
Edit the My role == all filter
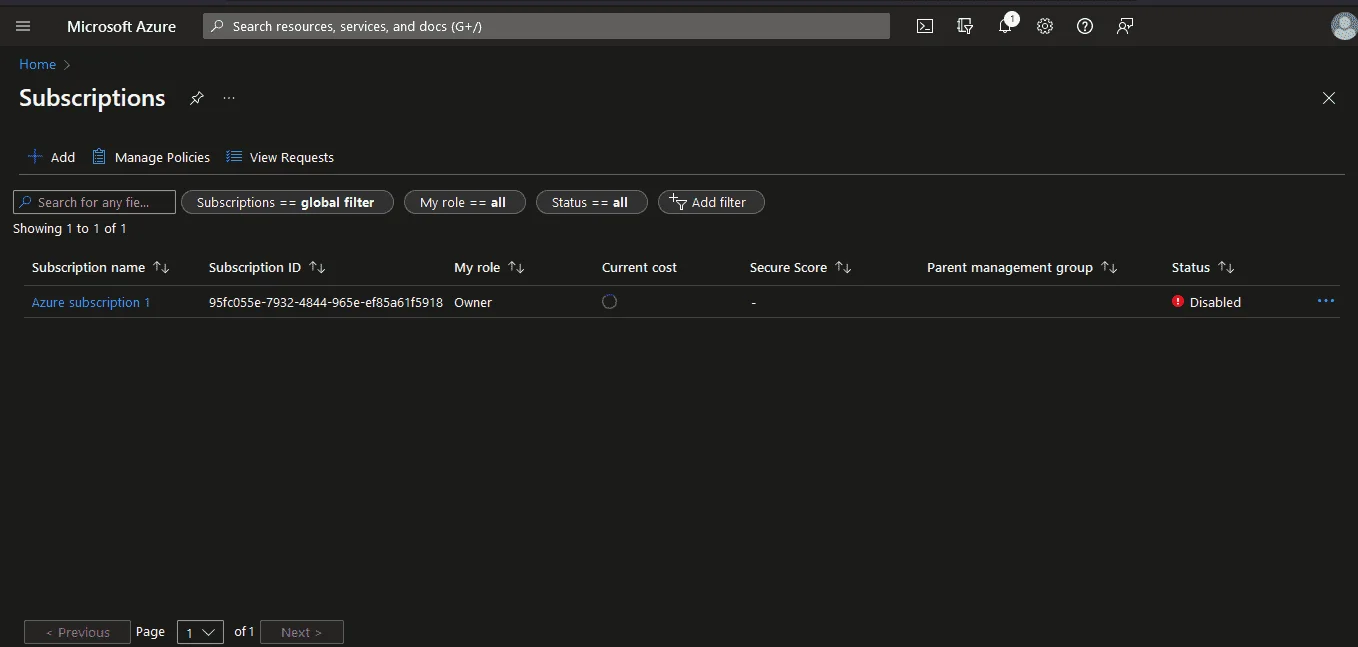tap(464, 202)
